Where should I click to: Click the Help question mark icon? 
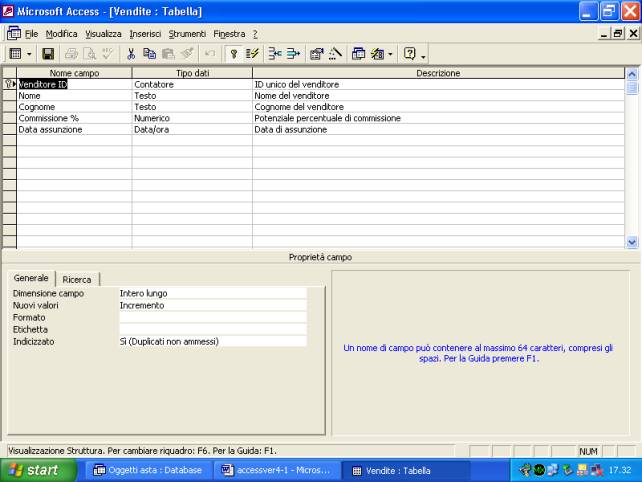click(409, 54)
